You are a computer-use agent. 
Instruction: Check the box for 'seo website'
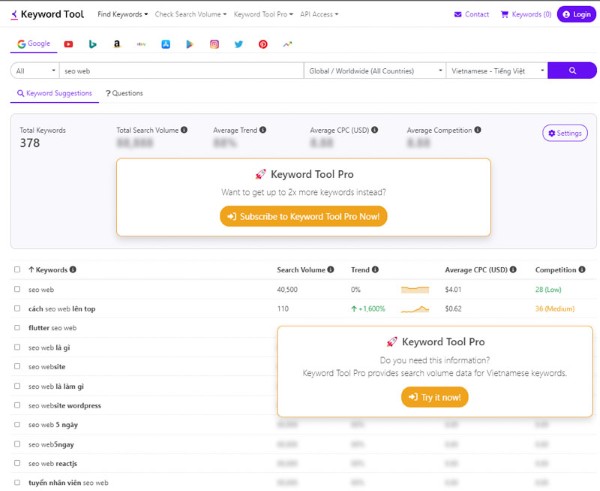(17, 366)
